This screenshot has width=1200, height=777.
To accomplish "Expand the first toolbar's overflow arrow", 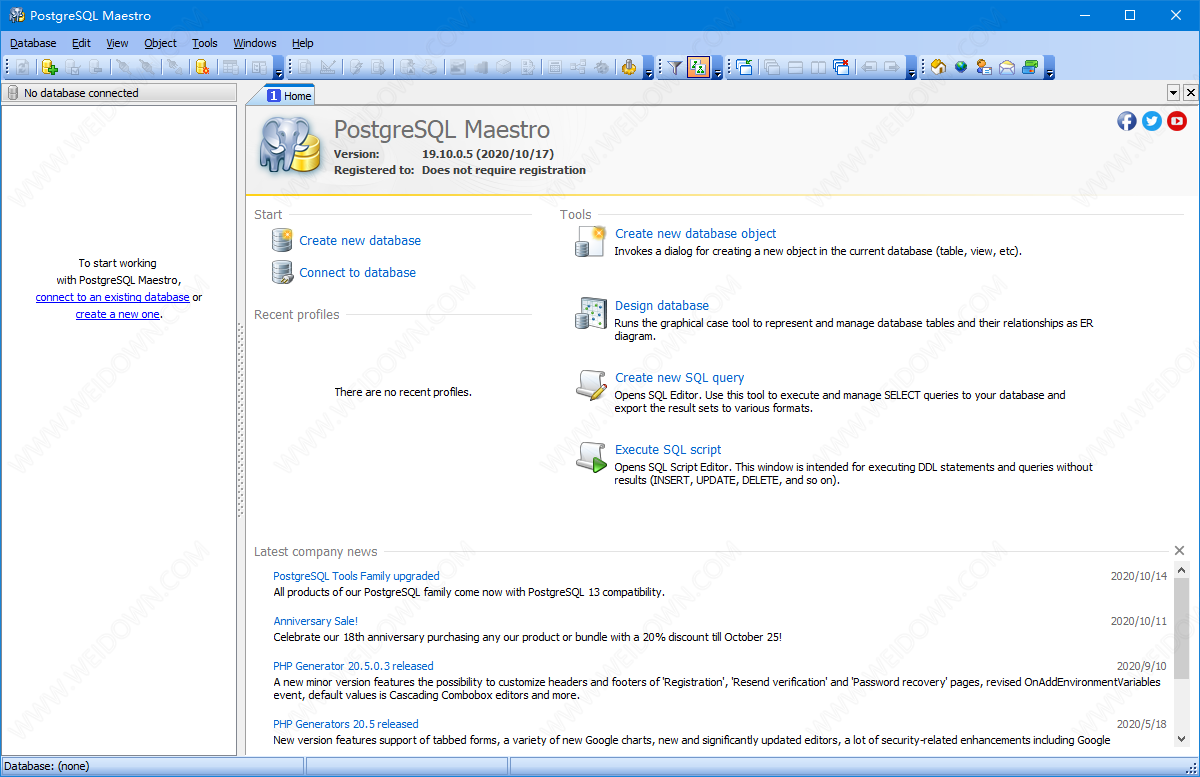I will (x=279, y=68).
